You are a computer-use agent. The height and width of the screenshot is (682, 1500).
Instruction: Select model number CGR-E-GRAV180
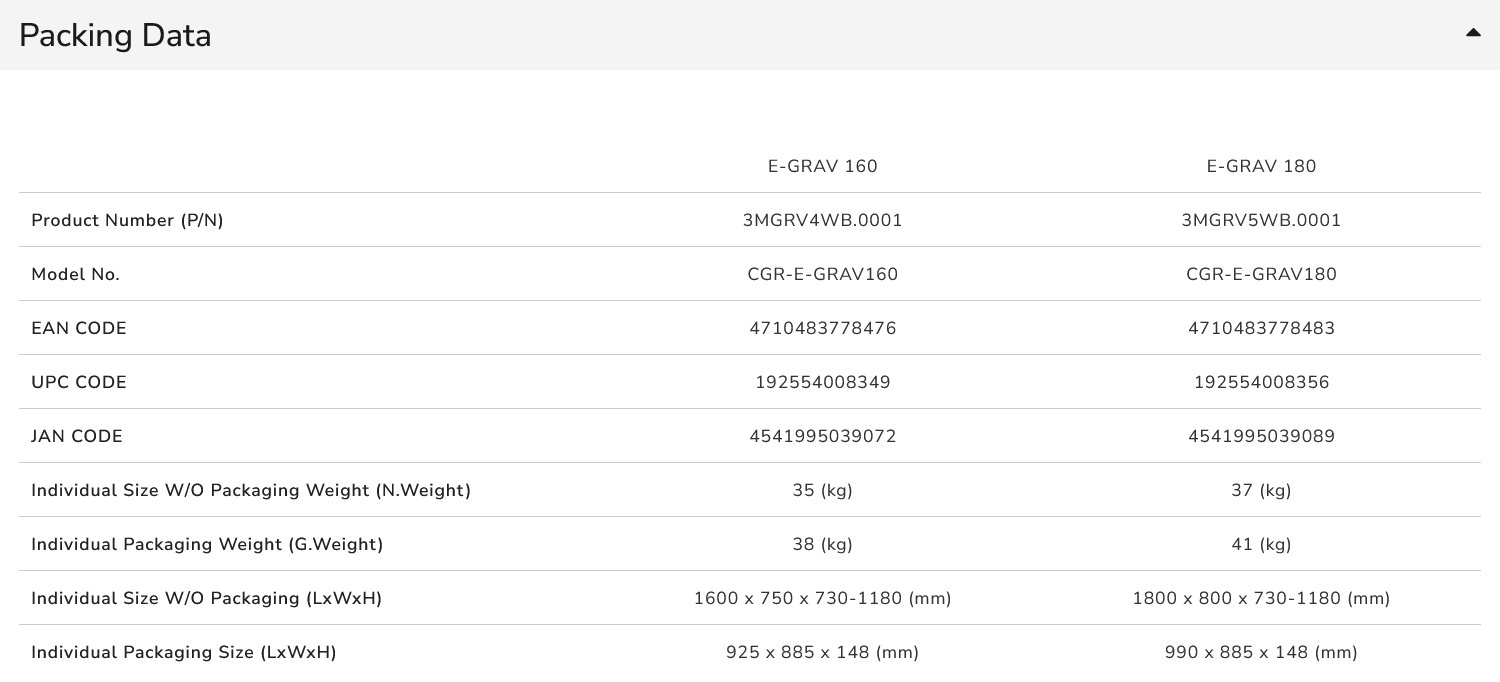click(x=1261, y=275)
